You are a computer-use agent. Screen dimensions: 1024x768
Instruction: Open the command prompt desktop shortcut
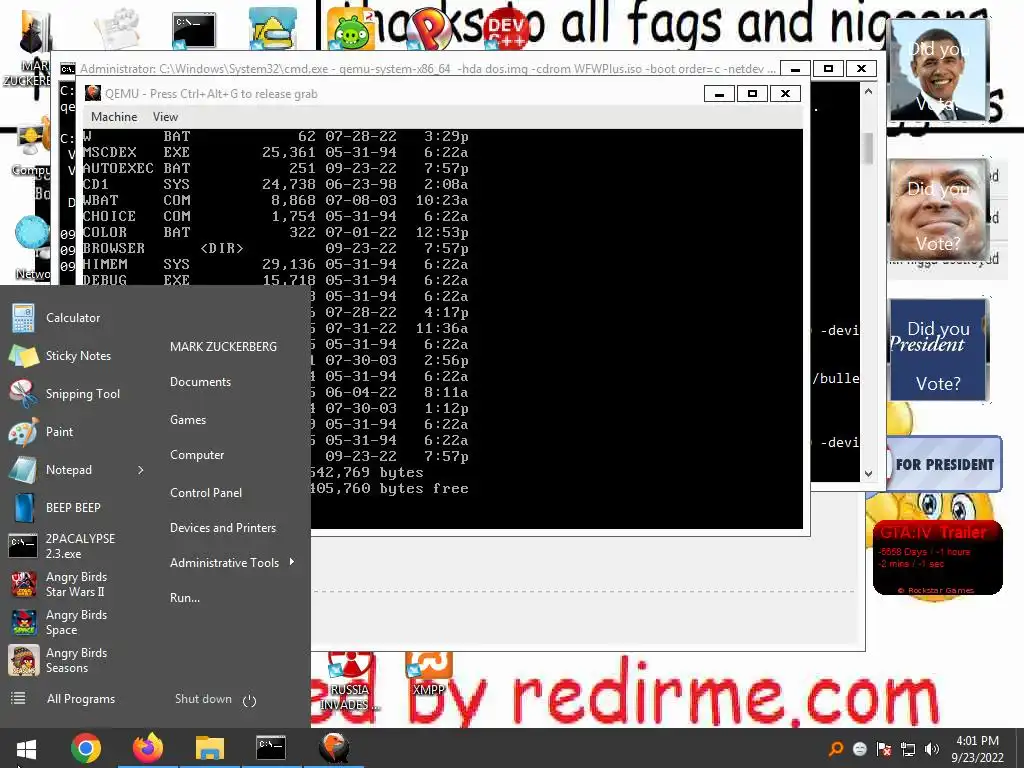click(194, 30)
